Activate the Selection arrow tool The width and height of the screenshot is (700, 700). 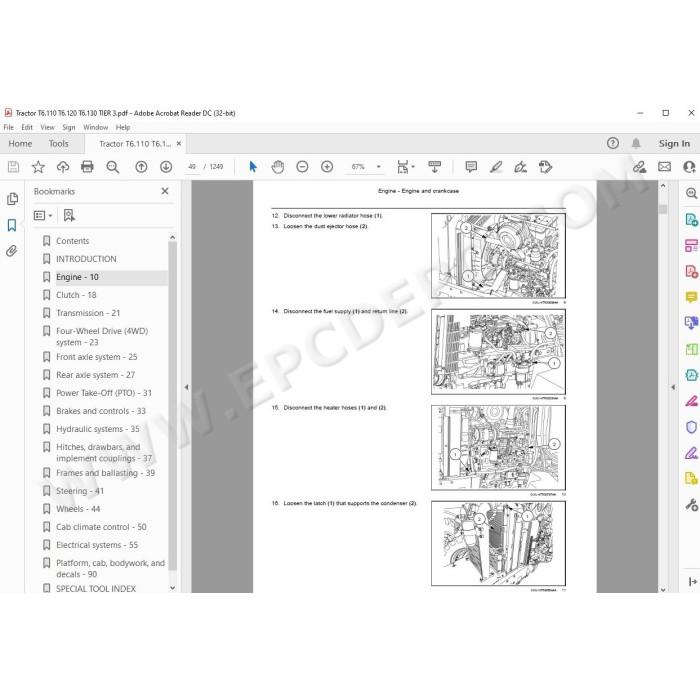pyautogui.click(x=253, y=167)
